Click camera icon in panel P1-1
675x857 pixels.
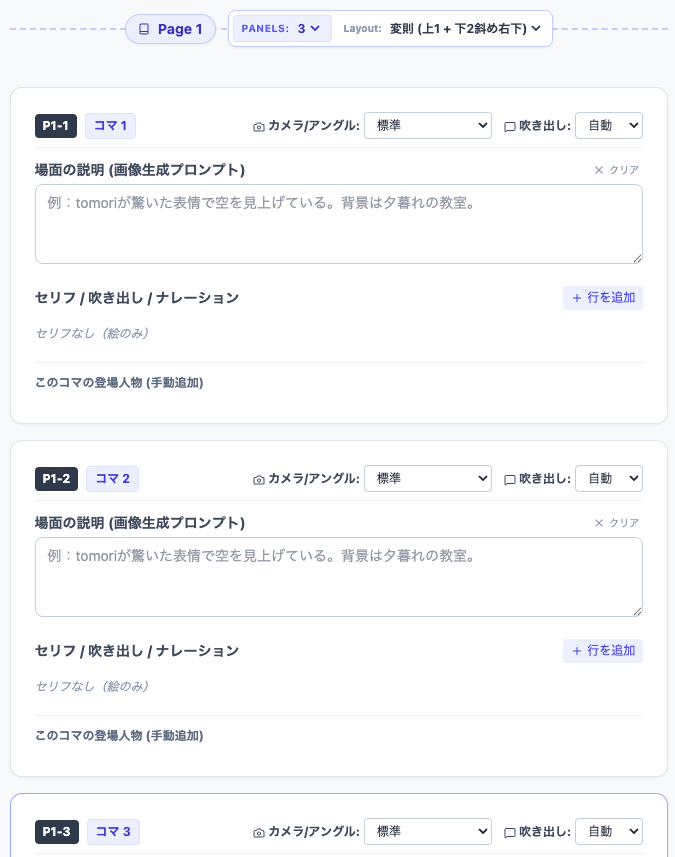(259, 126)
